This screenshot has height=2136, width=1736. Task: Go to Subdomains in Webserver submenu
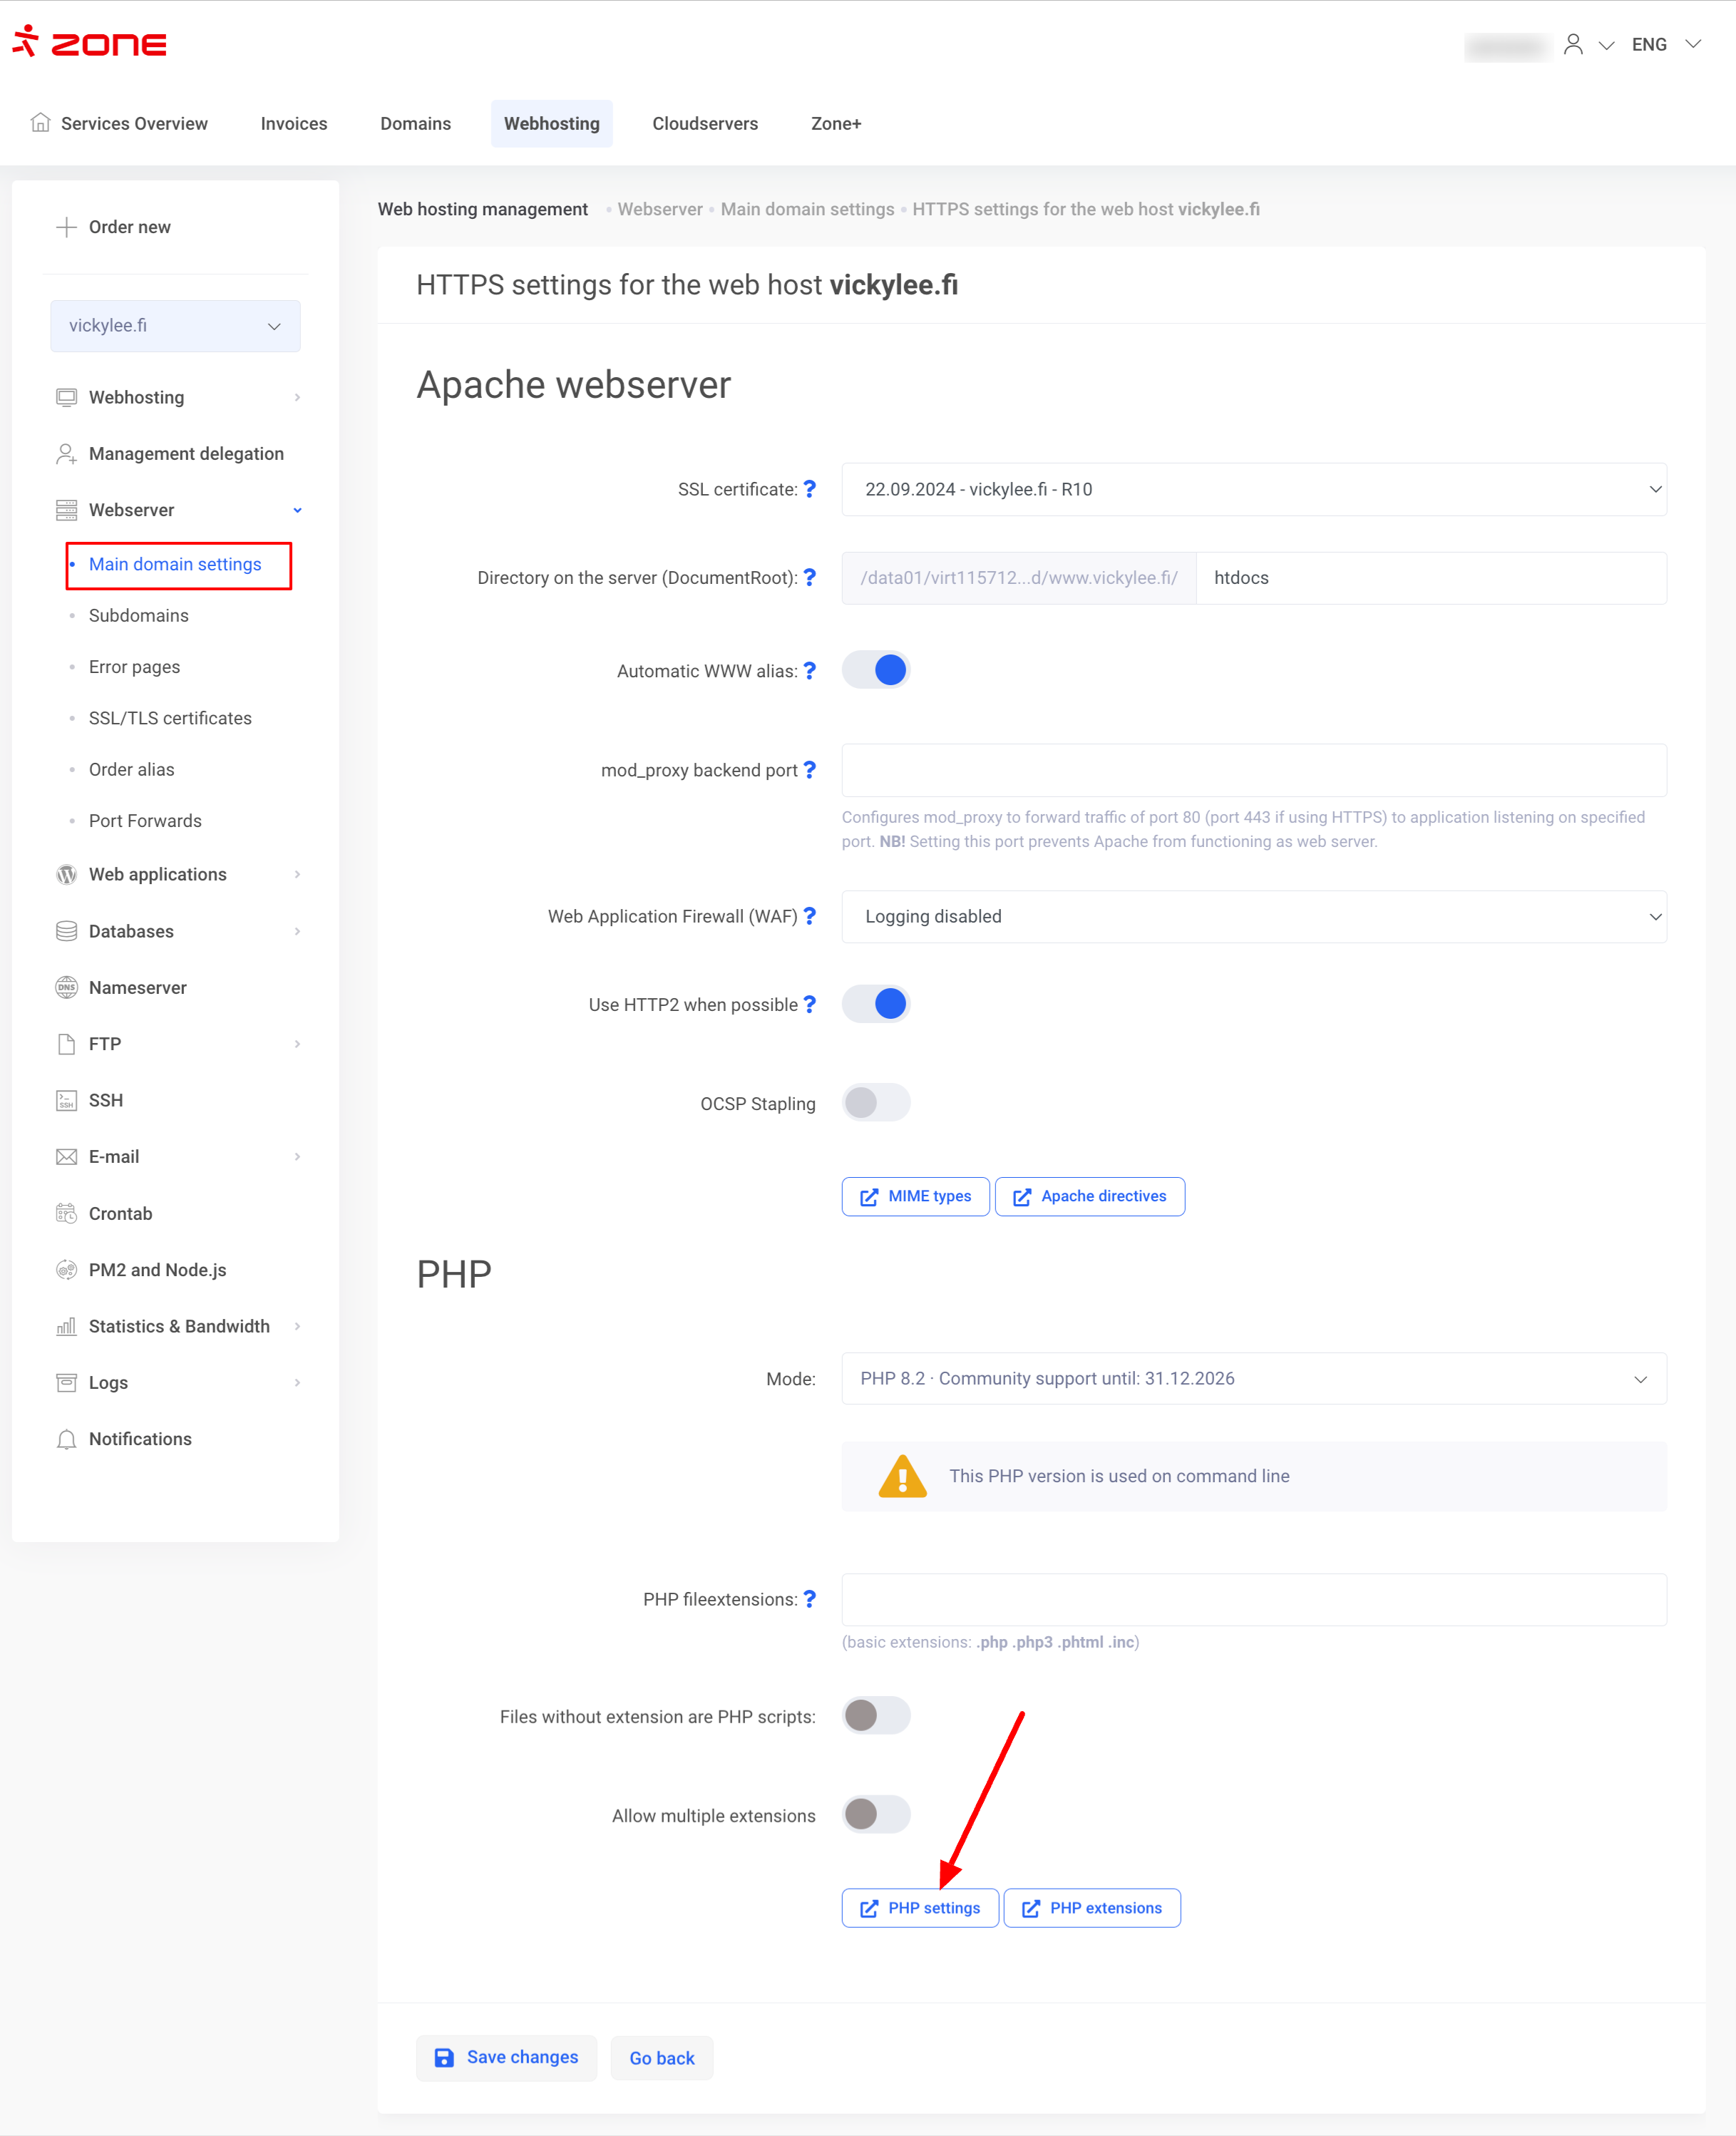[138, 615]
